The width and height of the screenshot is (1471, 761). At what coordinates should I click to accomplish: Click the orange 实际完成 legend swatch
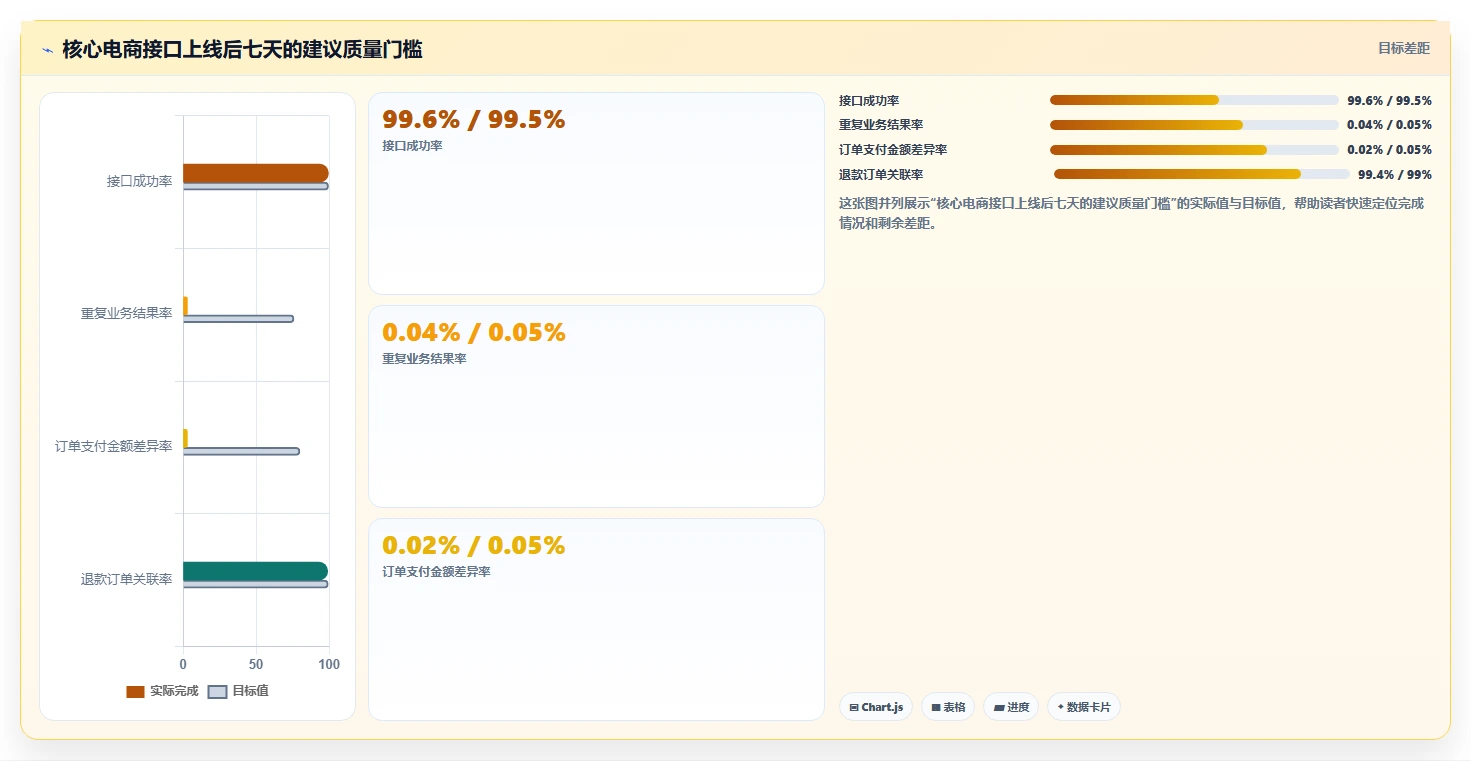[x=135, y=692]
